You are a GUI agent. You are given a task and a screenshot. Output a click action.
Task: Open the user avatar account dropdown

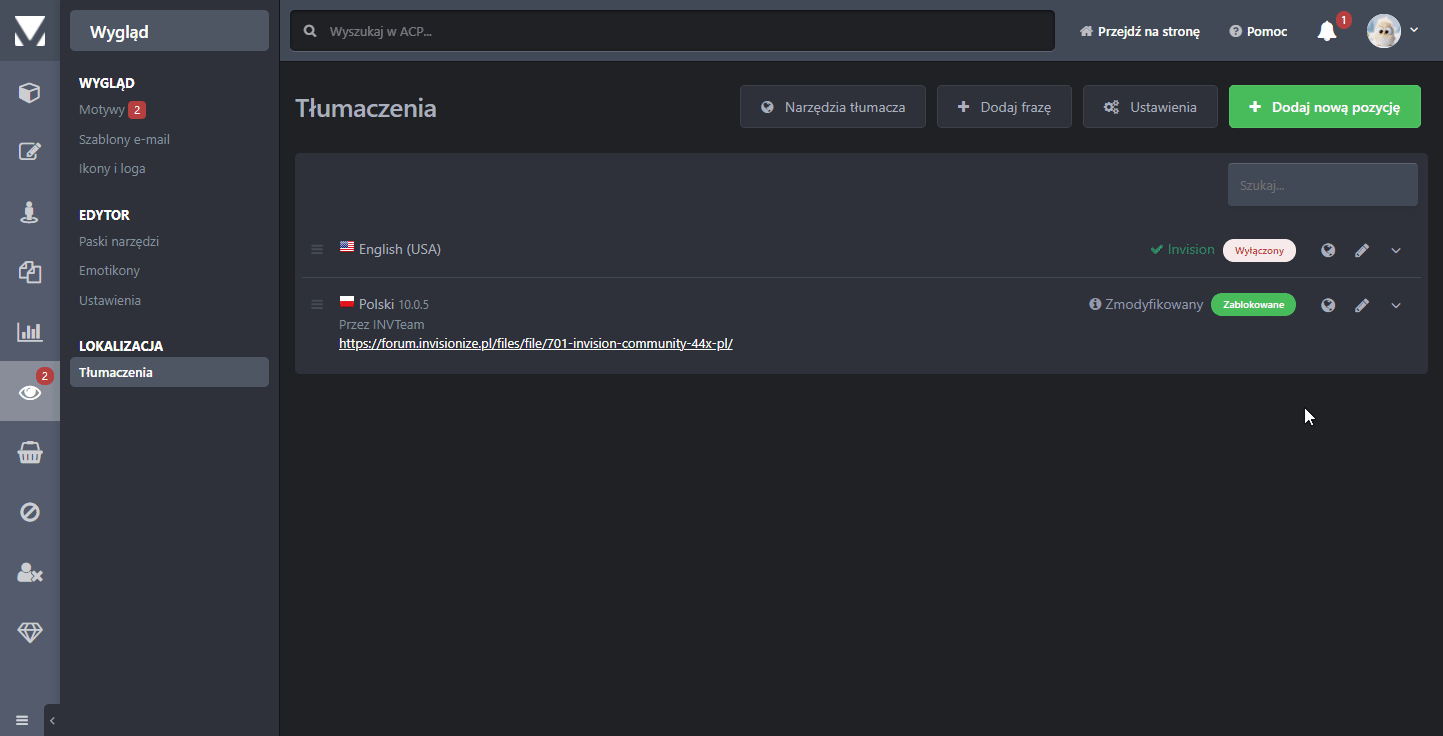point(1392,31)
